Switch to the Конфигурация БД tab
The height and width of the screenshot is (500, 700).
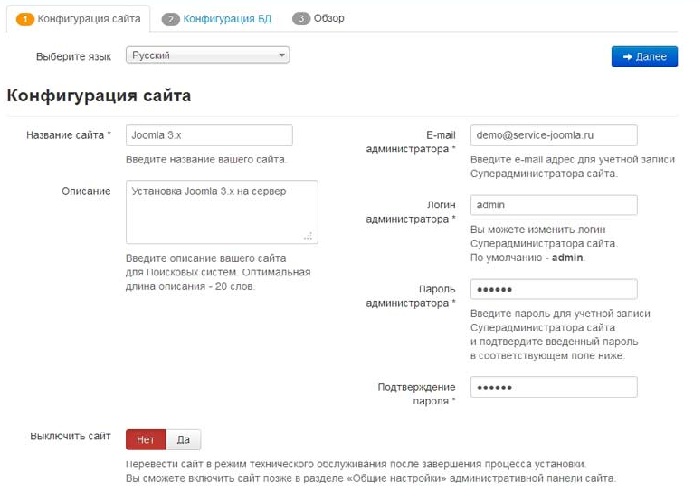(227, 18)
